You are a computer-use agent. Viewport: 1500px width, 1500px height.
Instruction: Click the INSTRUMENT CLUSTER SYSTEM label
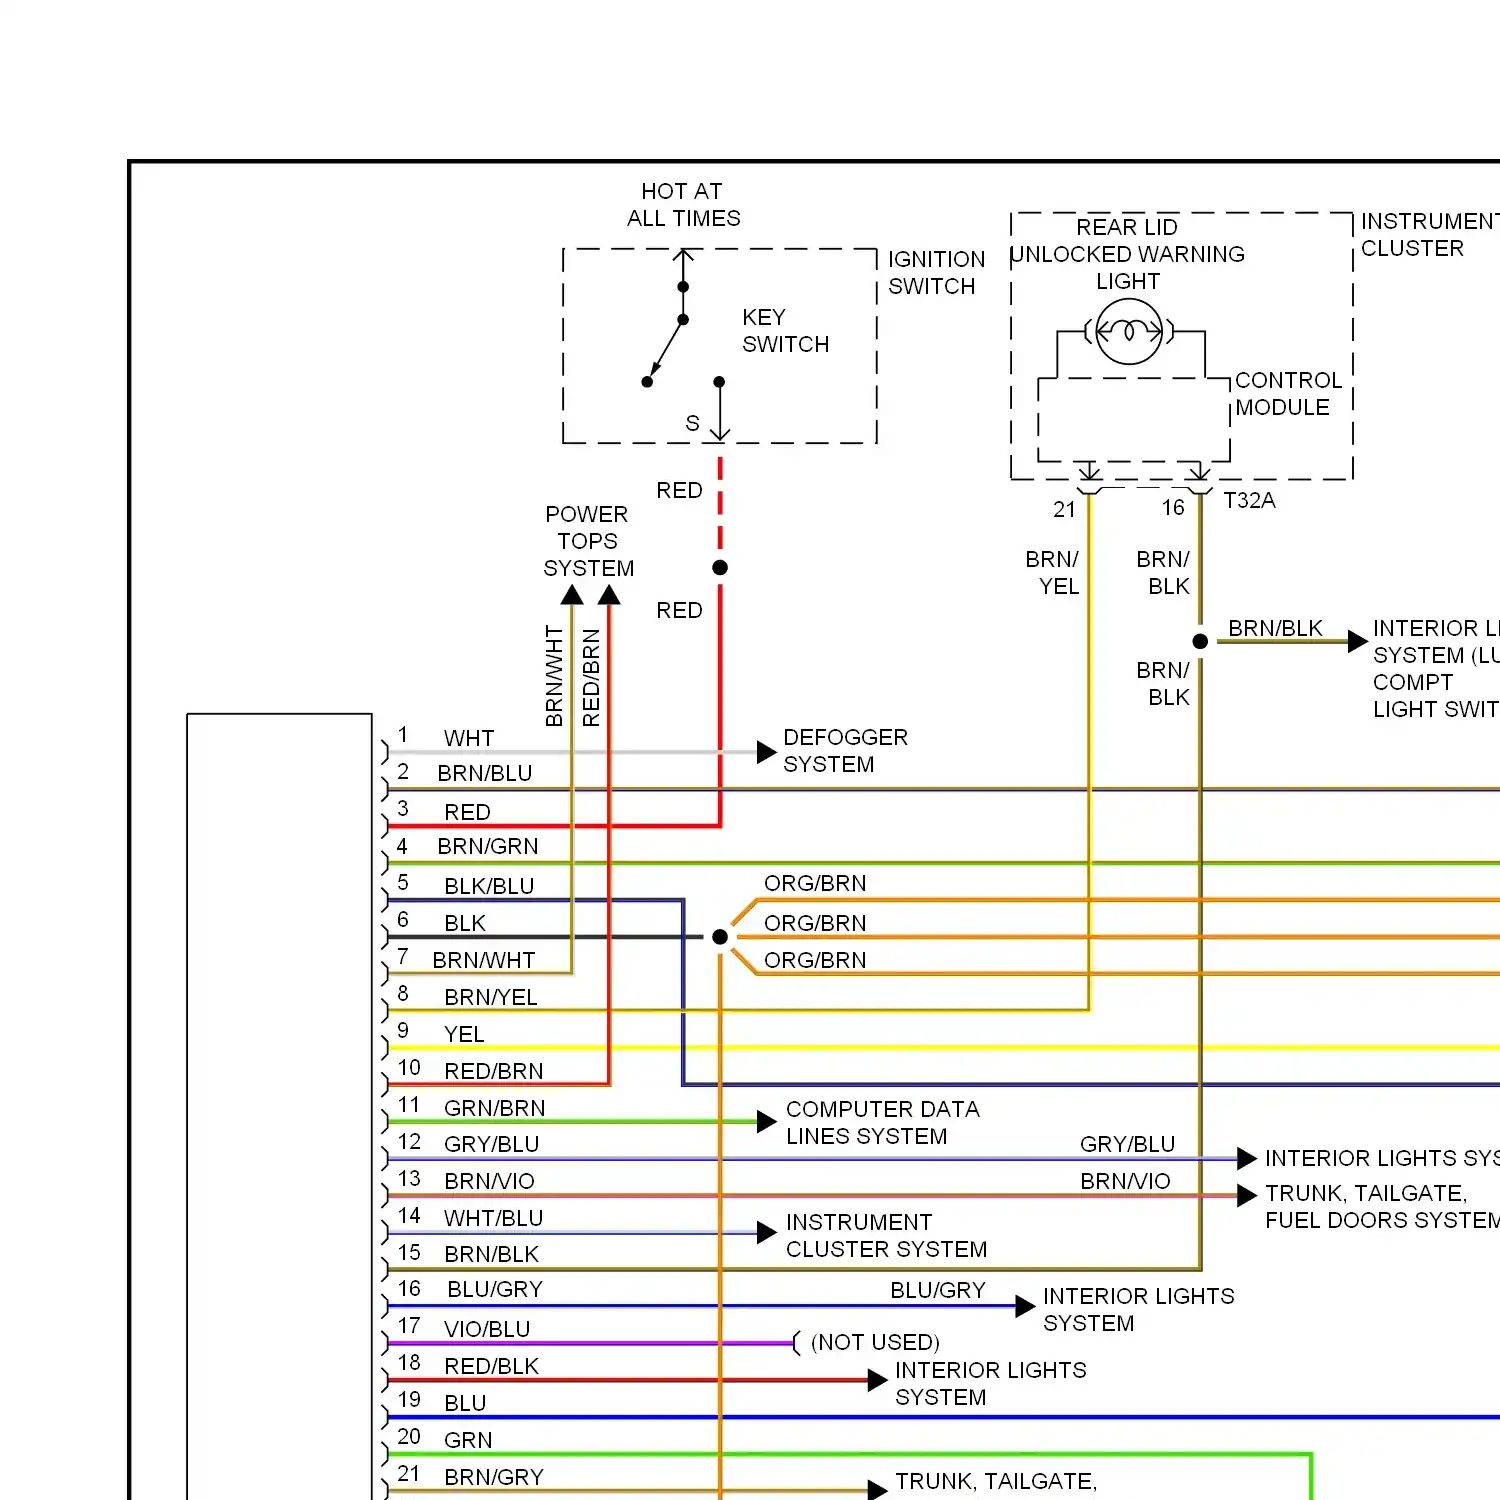tap(886, 1236)
